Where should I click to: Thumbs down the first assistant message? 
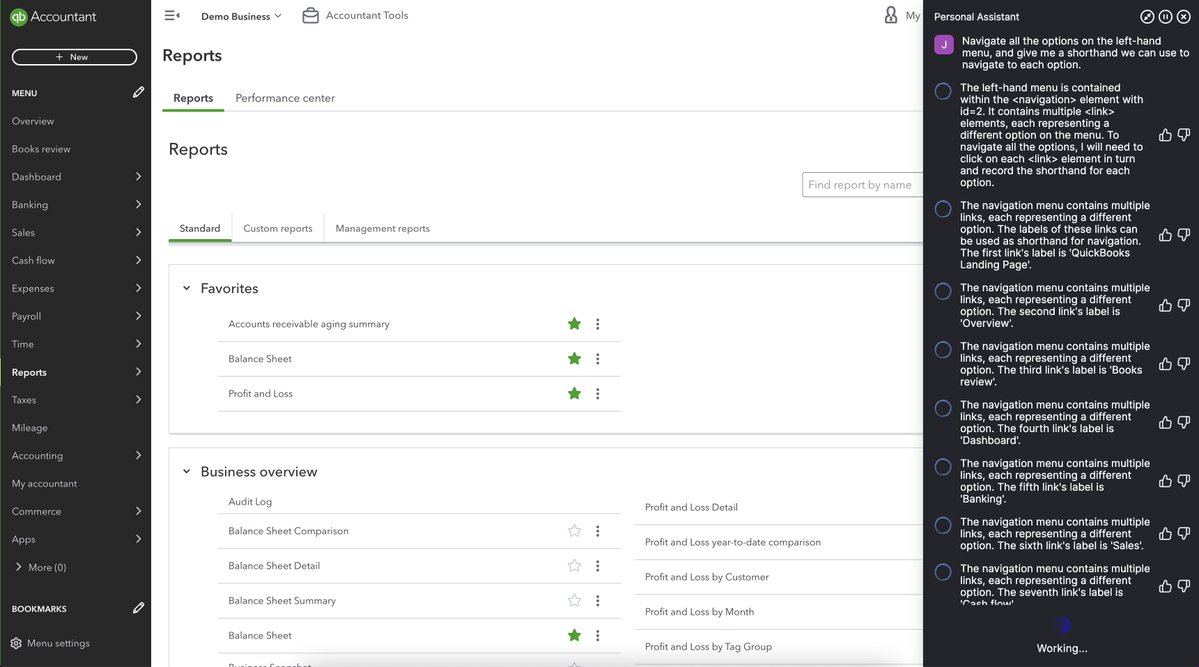click(x=1184, y=135)
